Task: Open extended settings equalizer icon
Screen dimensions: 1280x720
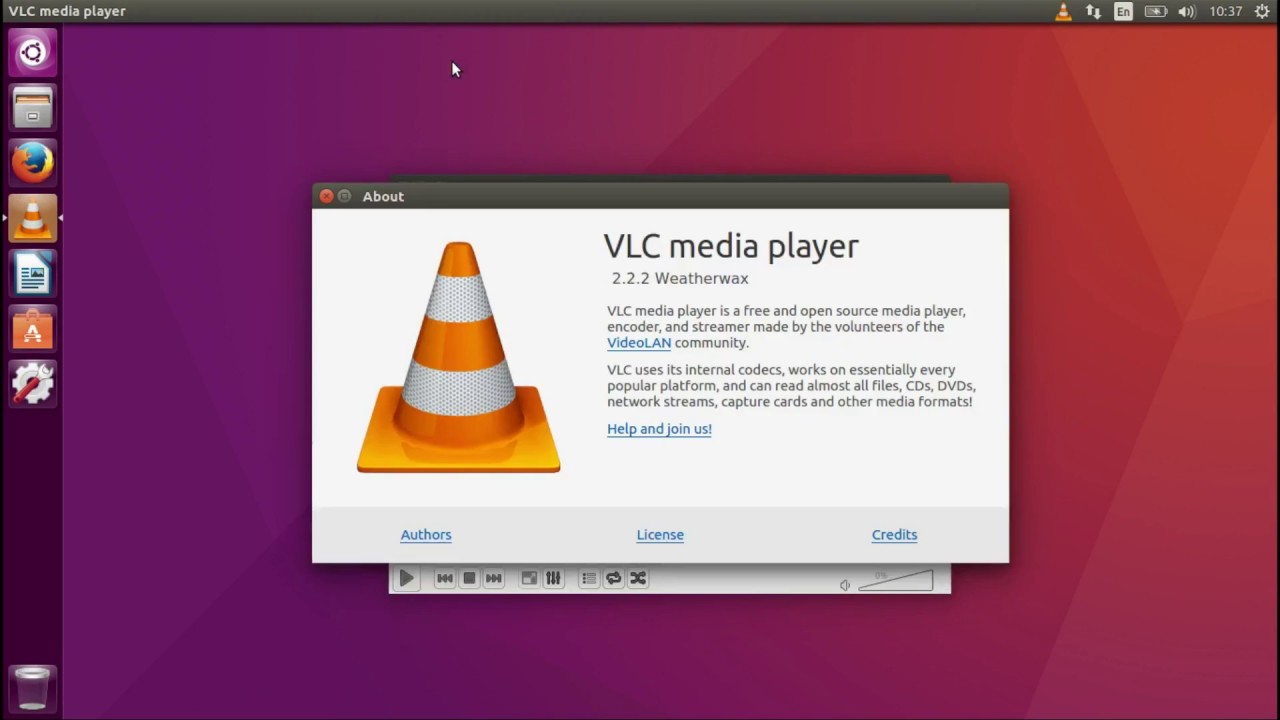Action: [553, 578]
